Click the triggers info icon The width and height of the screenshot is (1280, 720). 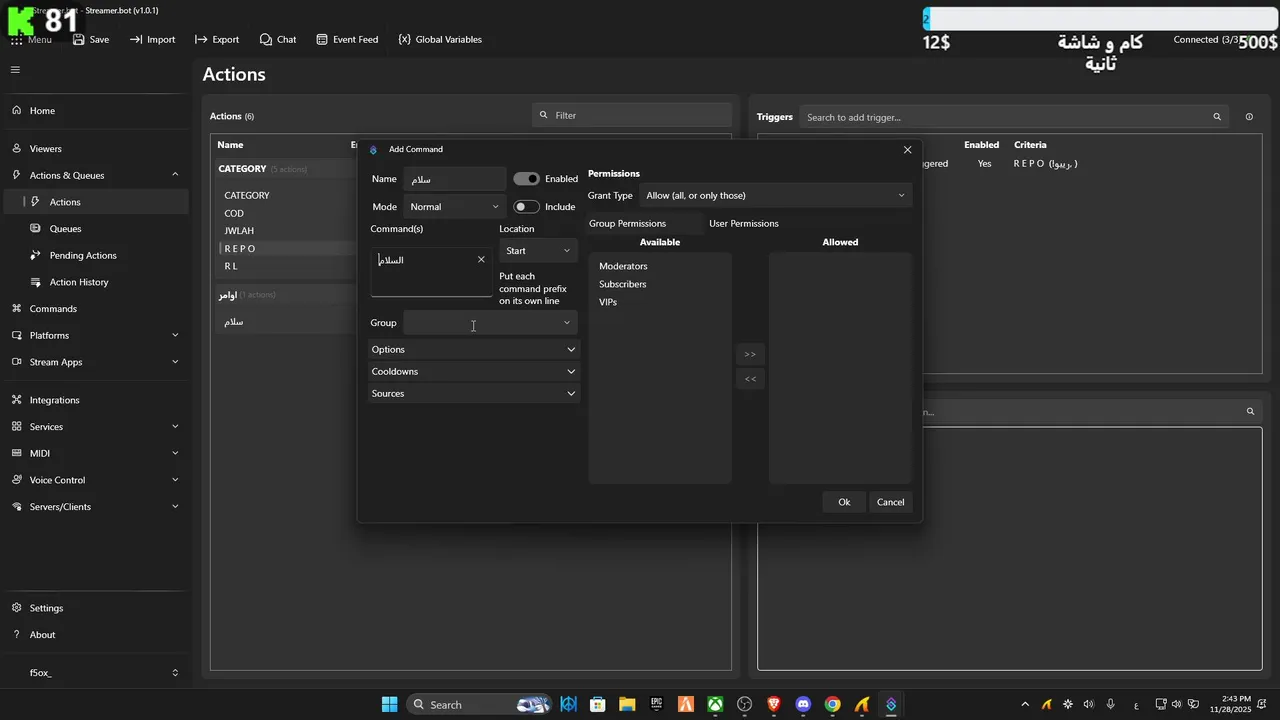coord(1249,117)
